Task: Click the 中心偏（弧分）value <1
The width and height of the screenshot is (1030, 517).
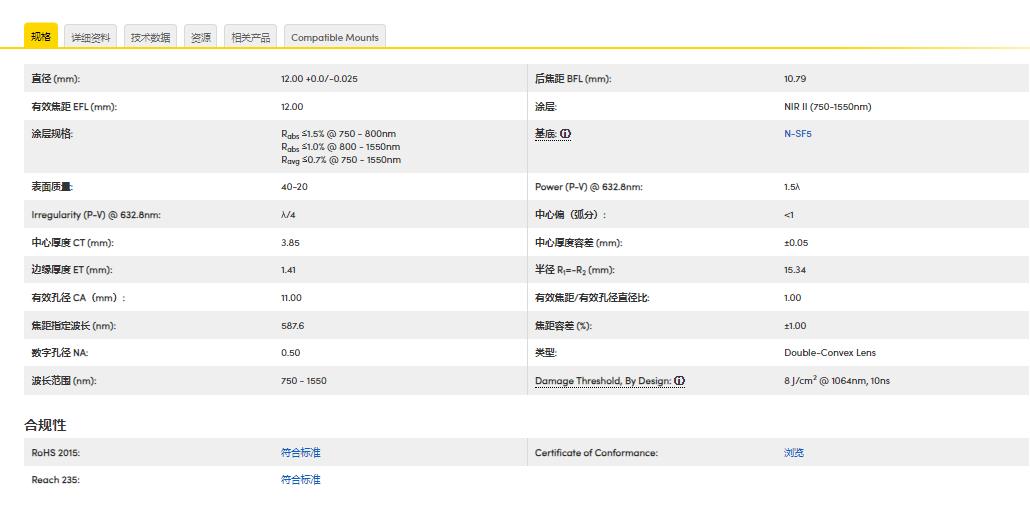Action: [789, 215]
